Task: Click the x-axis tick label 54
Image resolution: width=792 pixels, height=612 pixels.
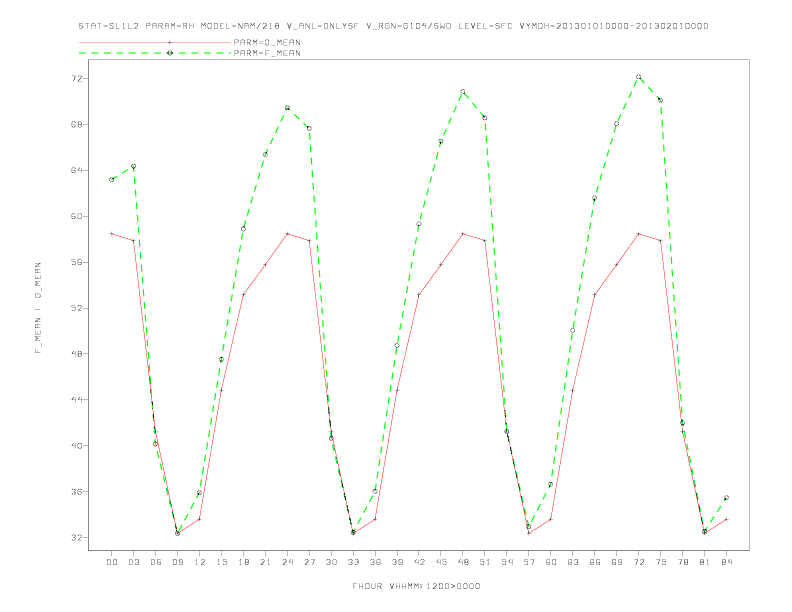Action: click(x=507, y=562)
